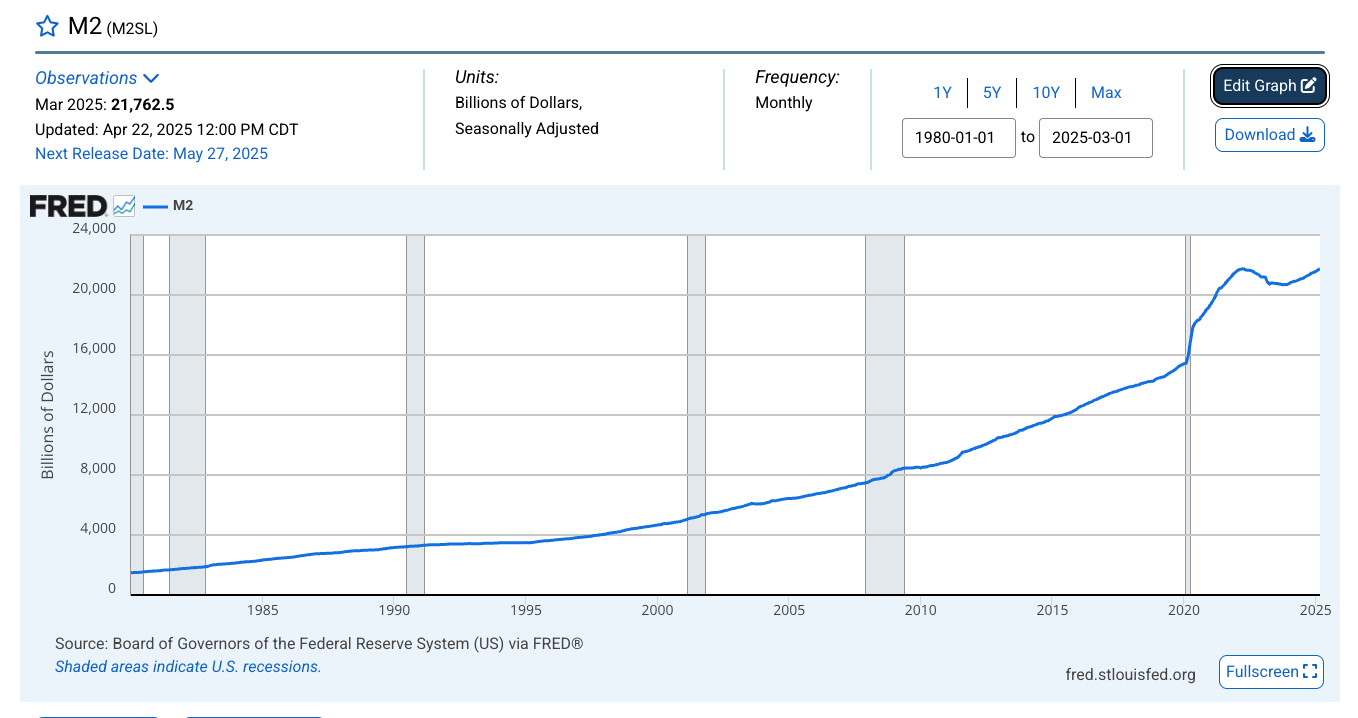
Task: Click the small line chart icon next to FRED
Action: [124, 206]
